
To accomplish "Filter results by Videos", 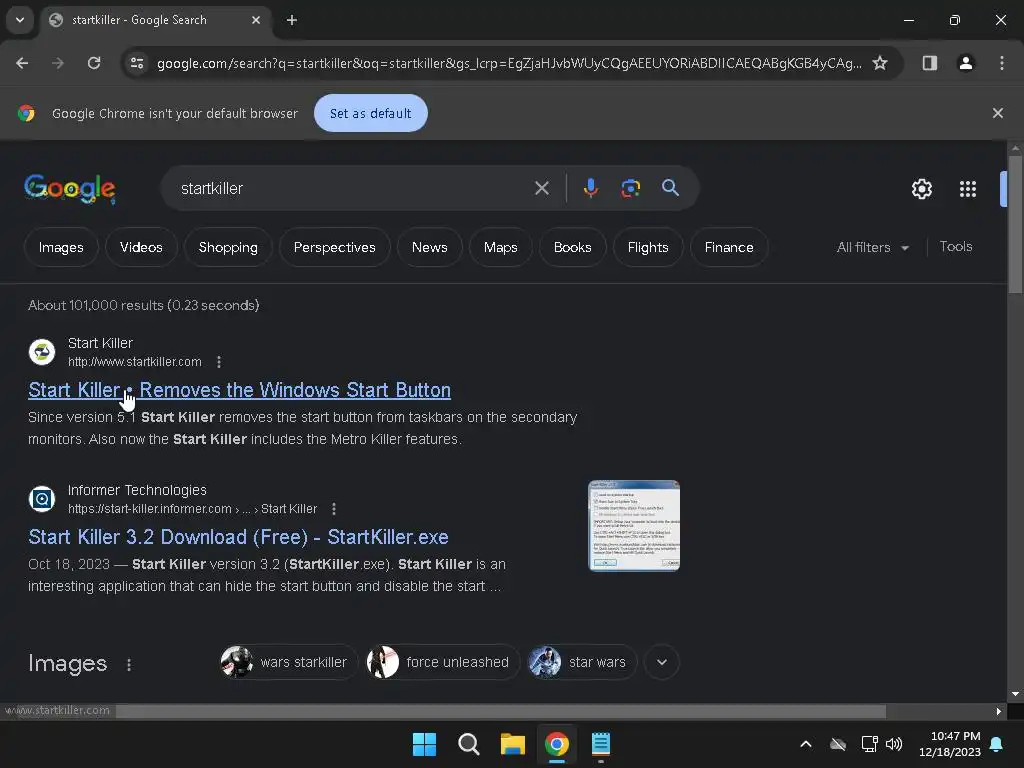I will 141,247.
